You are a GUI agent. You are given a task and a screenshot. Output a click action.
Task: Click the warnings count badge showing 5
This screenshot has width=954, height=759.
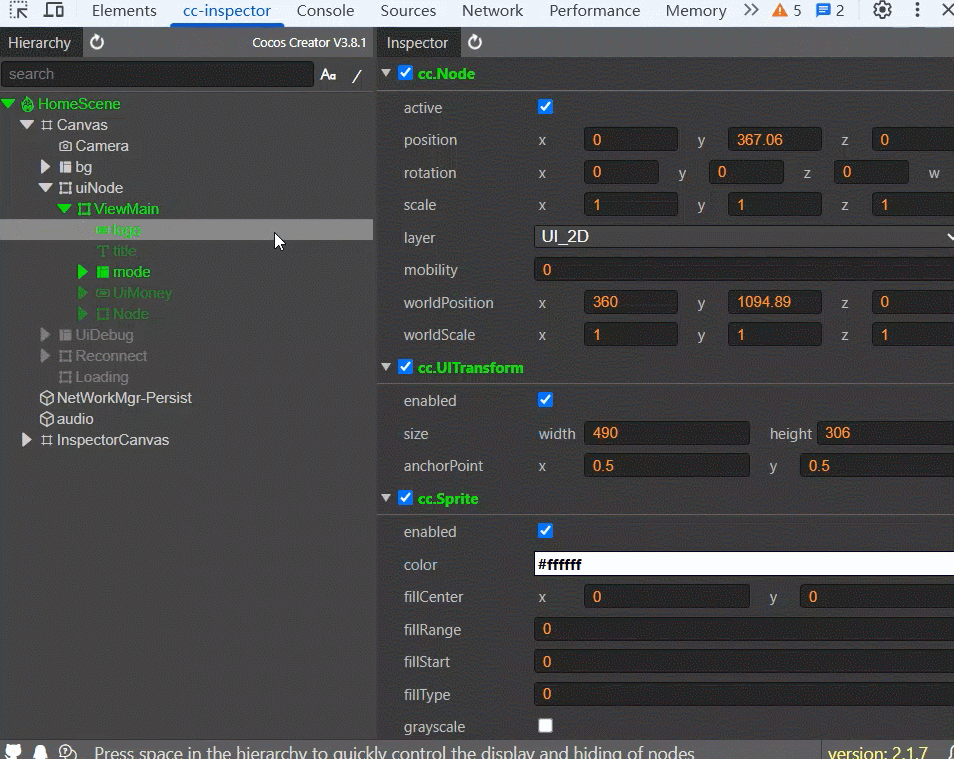click(787, 10)
